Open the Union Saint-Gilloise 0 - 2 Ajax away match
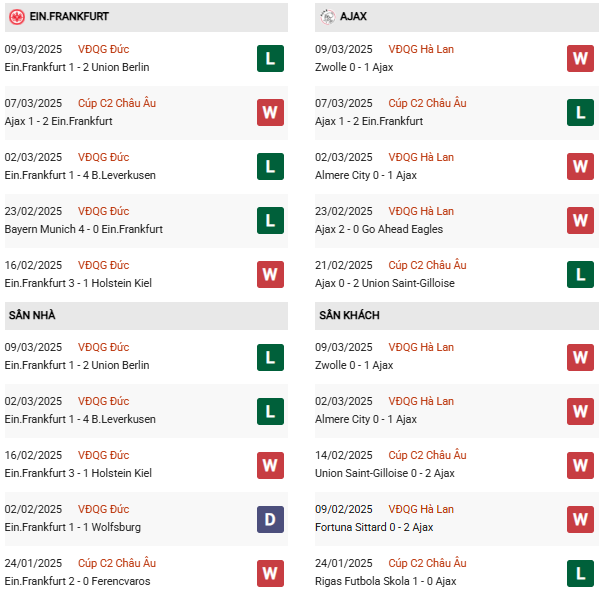Screen dimensions: 600x592 tap(384, 473)
